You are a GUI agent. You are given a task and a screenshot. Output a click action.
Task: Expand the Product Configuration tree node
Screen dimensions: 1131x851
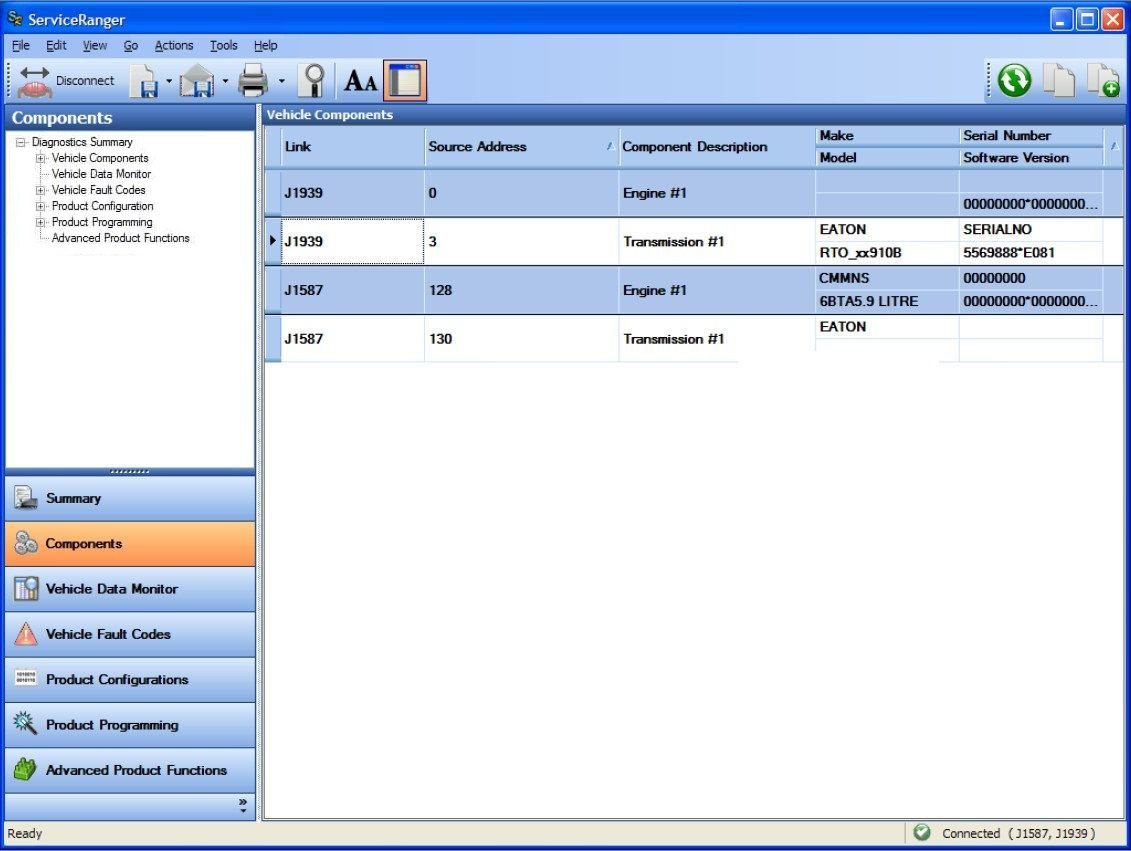(40, 206)
